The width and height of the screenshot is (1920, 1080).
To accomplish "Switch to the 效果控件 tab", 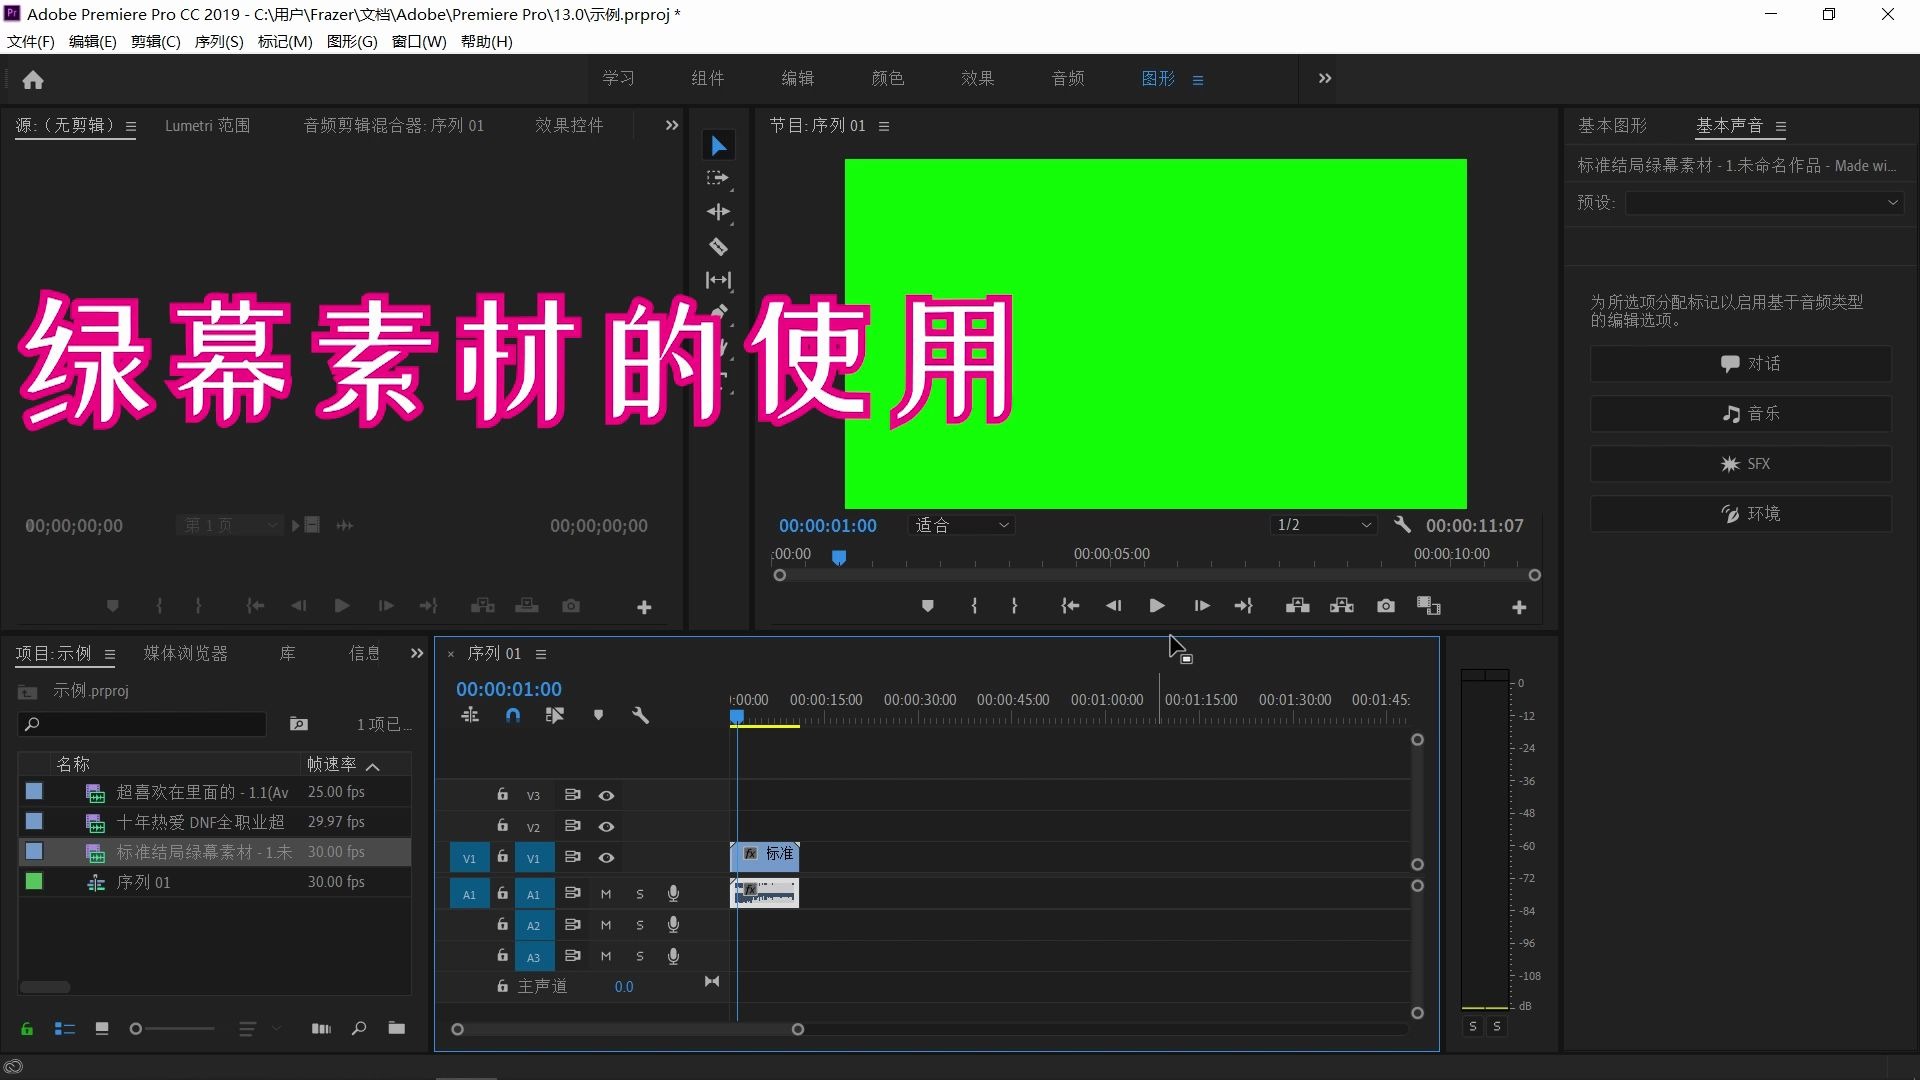I will click(569, 125).
